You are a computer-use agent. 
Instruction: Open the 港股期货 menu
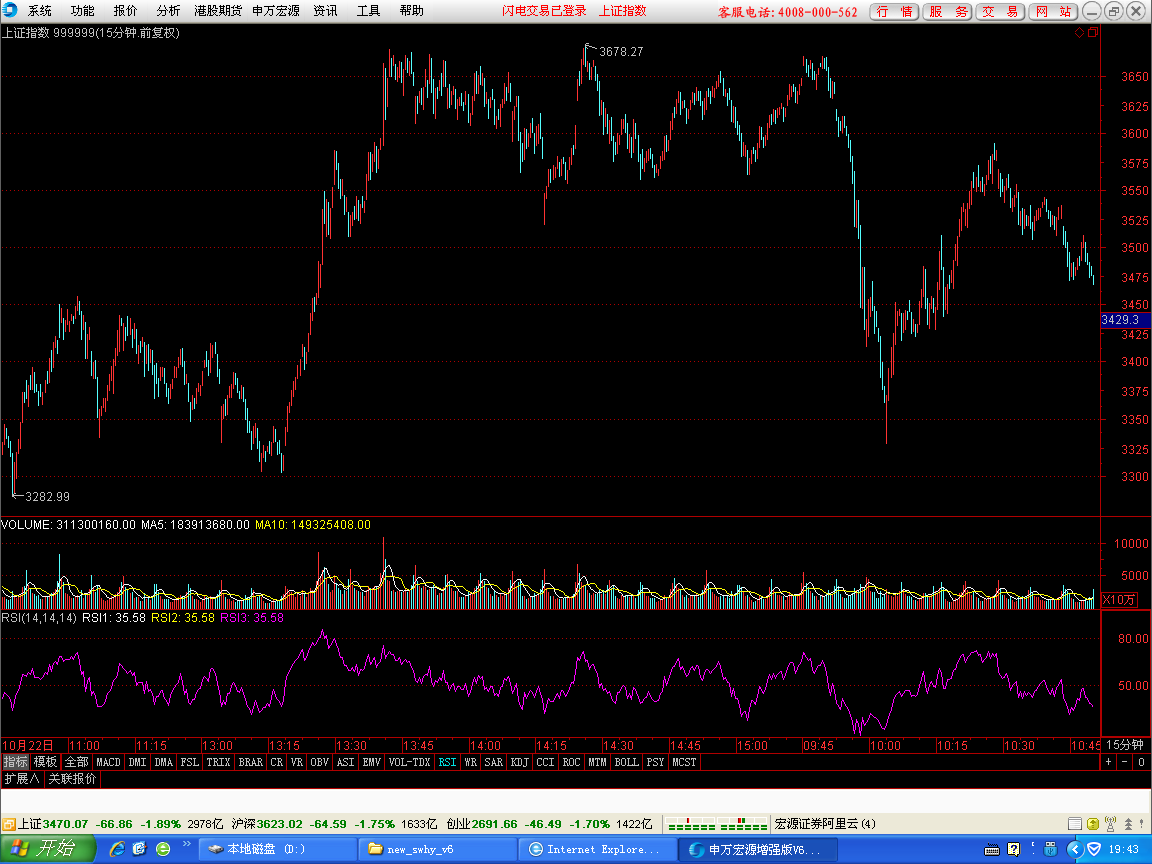(x=218, y=10)
